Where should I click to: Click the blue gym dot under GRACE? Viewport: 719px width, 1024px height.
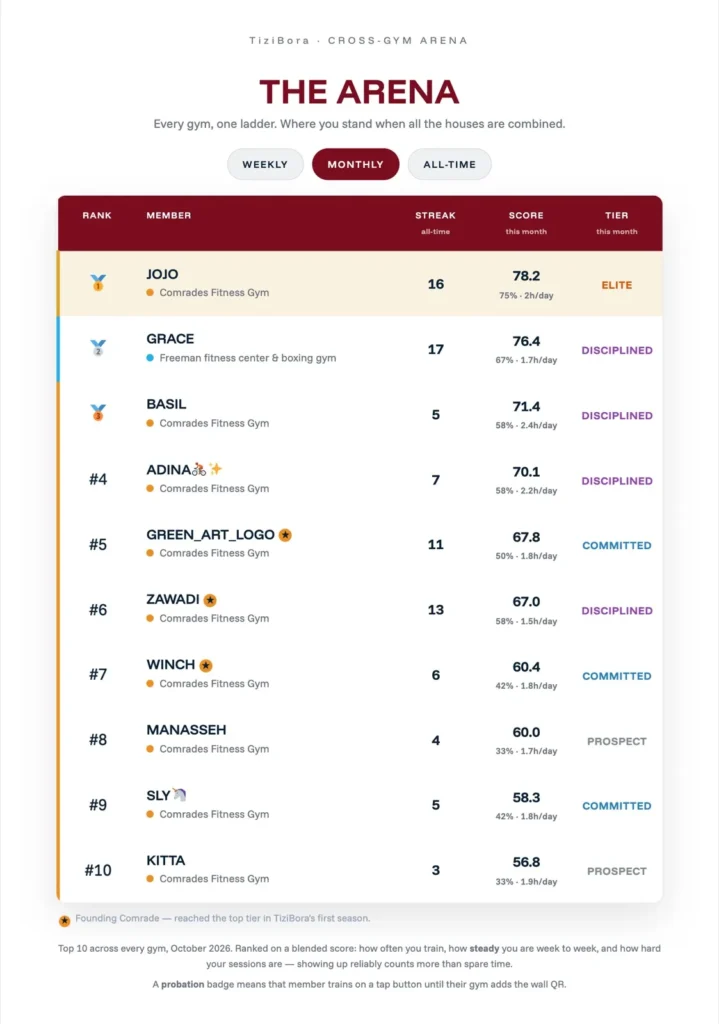[x=150, y=358]
